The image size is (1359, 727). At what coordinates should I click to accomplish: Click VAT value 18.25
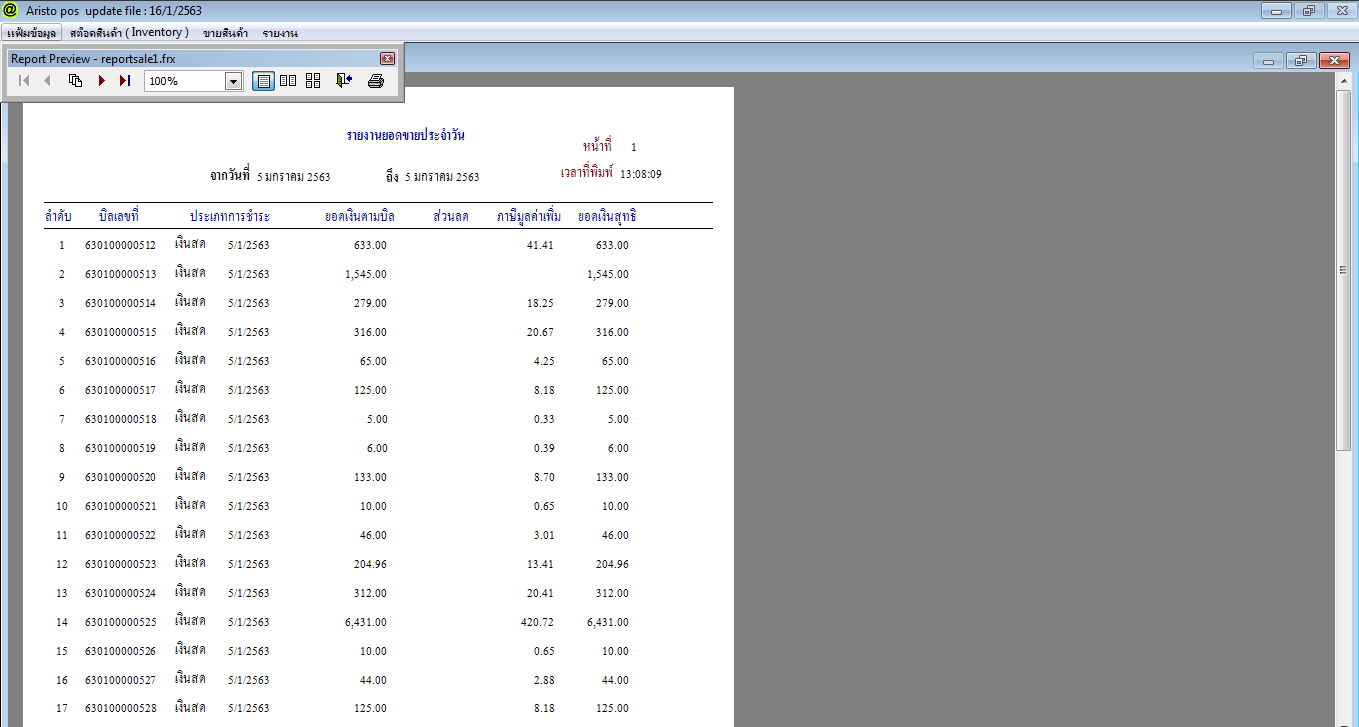(540, 303)
